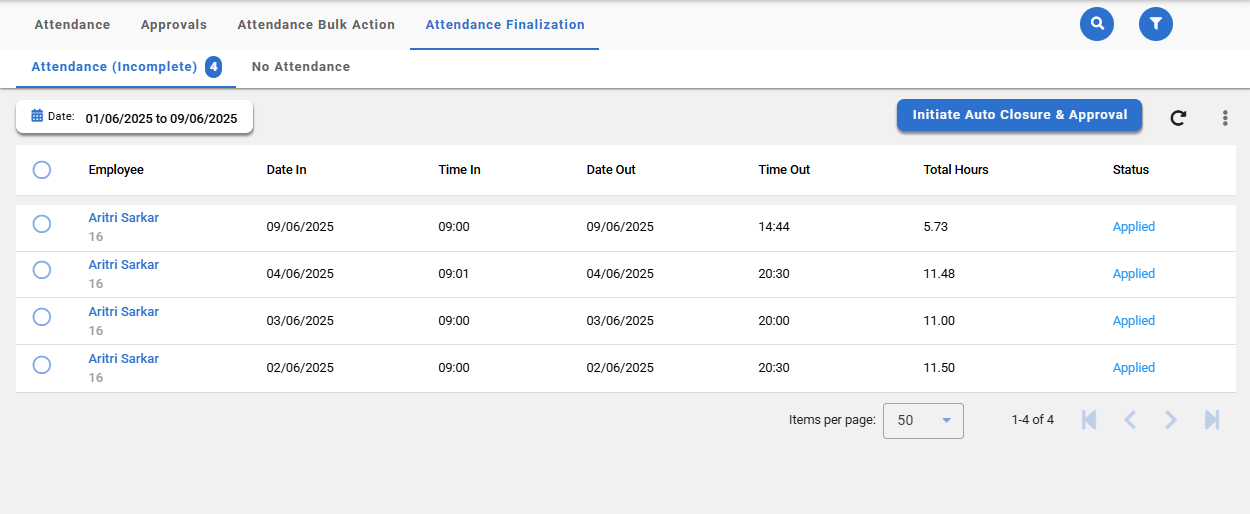Image resolution: width=1250 pixels, height=514 pixels.
Task: Open Aritri Sarkar link in 04/06/2025 row
Action: click(124, 265)
